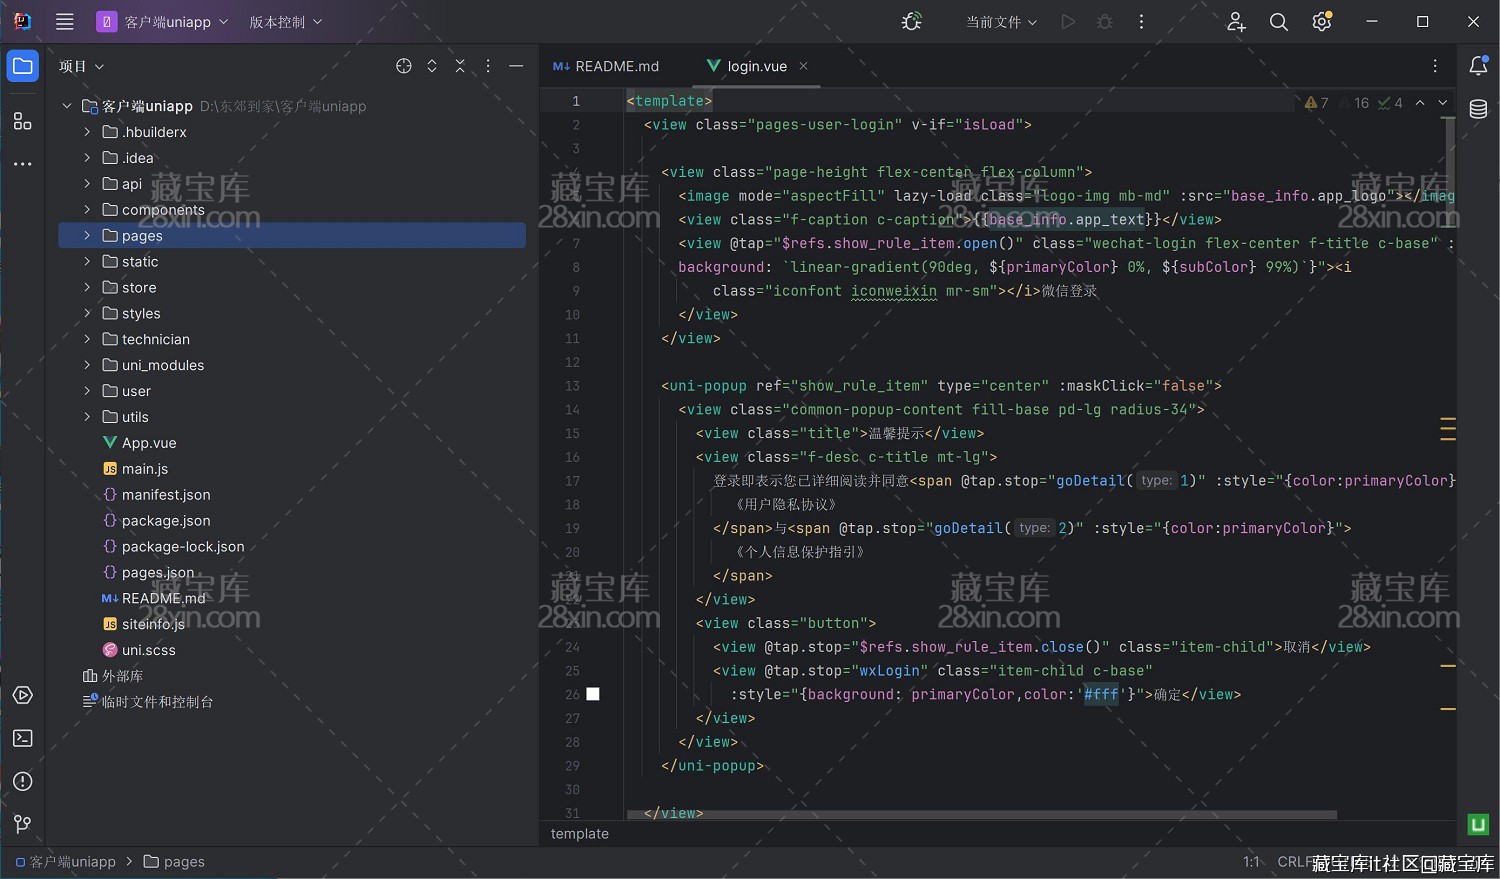This screenshot has height=879, width=1500.
Task: Close the login.vue tab
Action: (x=803, y=66)
